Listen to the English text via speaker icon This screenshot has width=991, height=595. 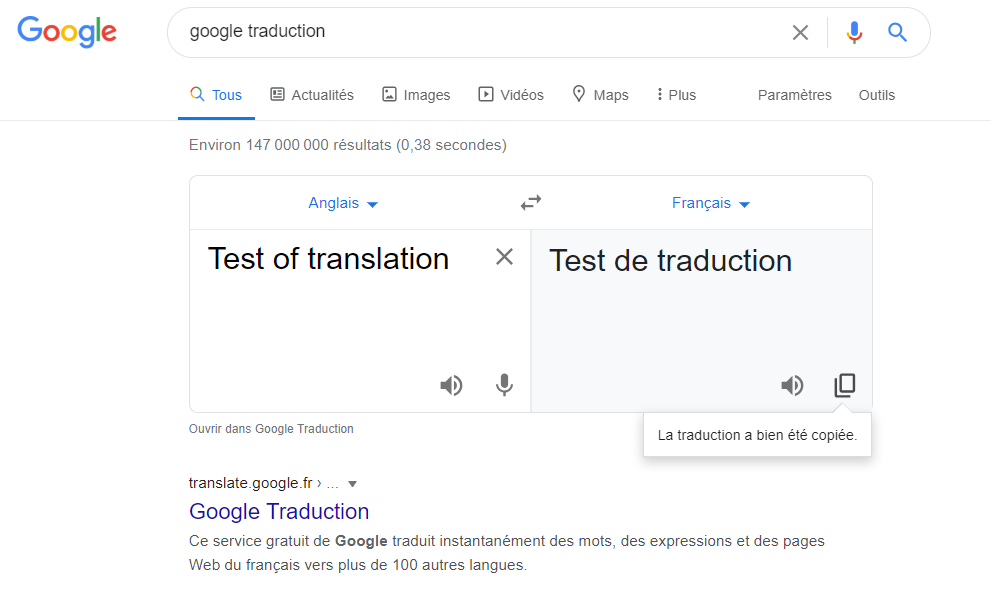pos(451,385)
